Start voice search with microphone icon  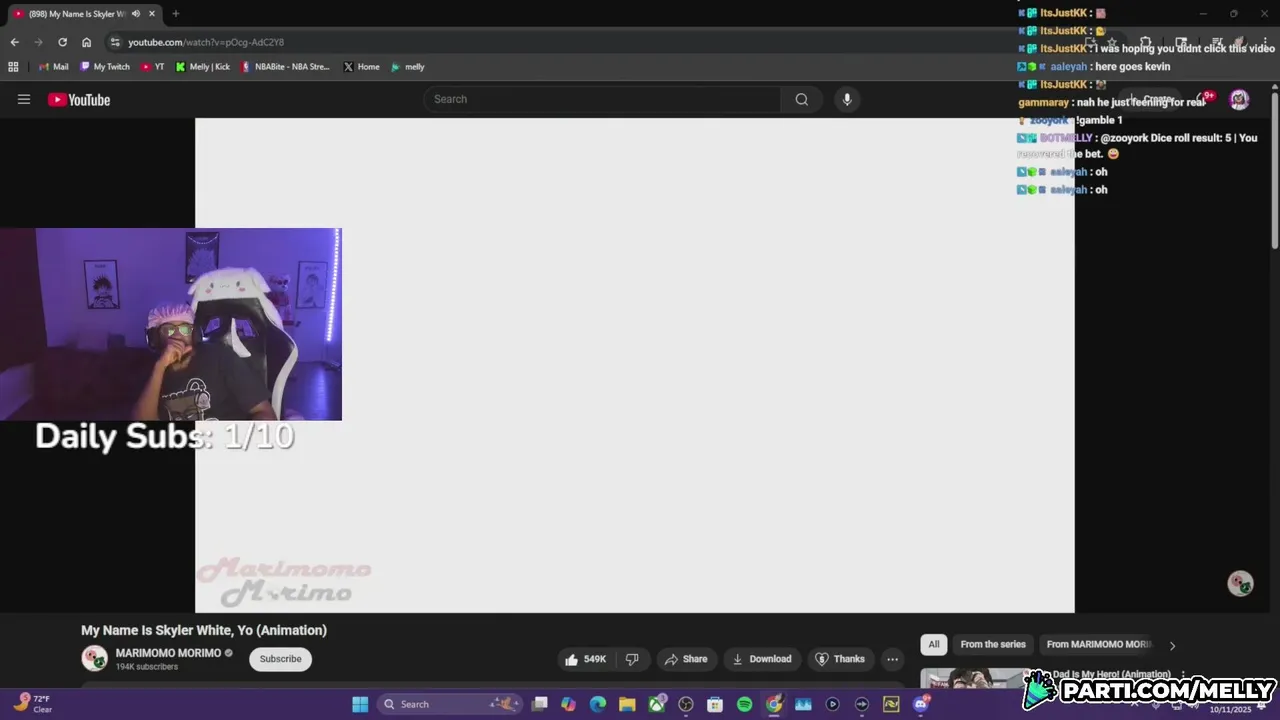click(847, 99)
